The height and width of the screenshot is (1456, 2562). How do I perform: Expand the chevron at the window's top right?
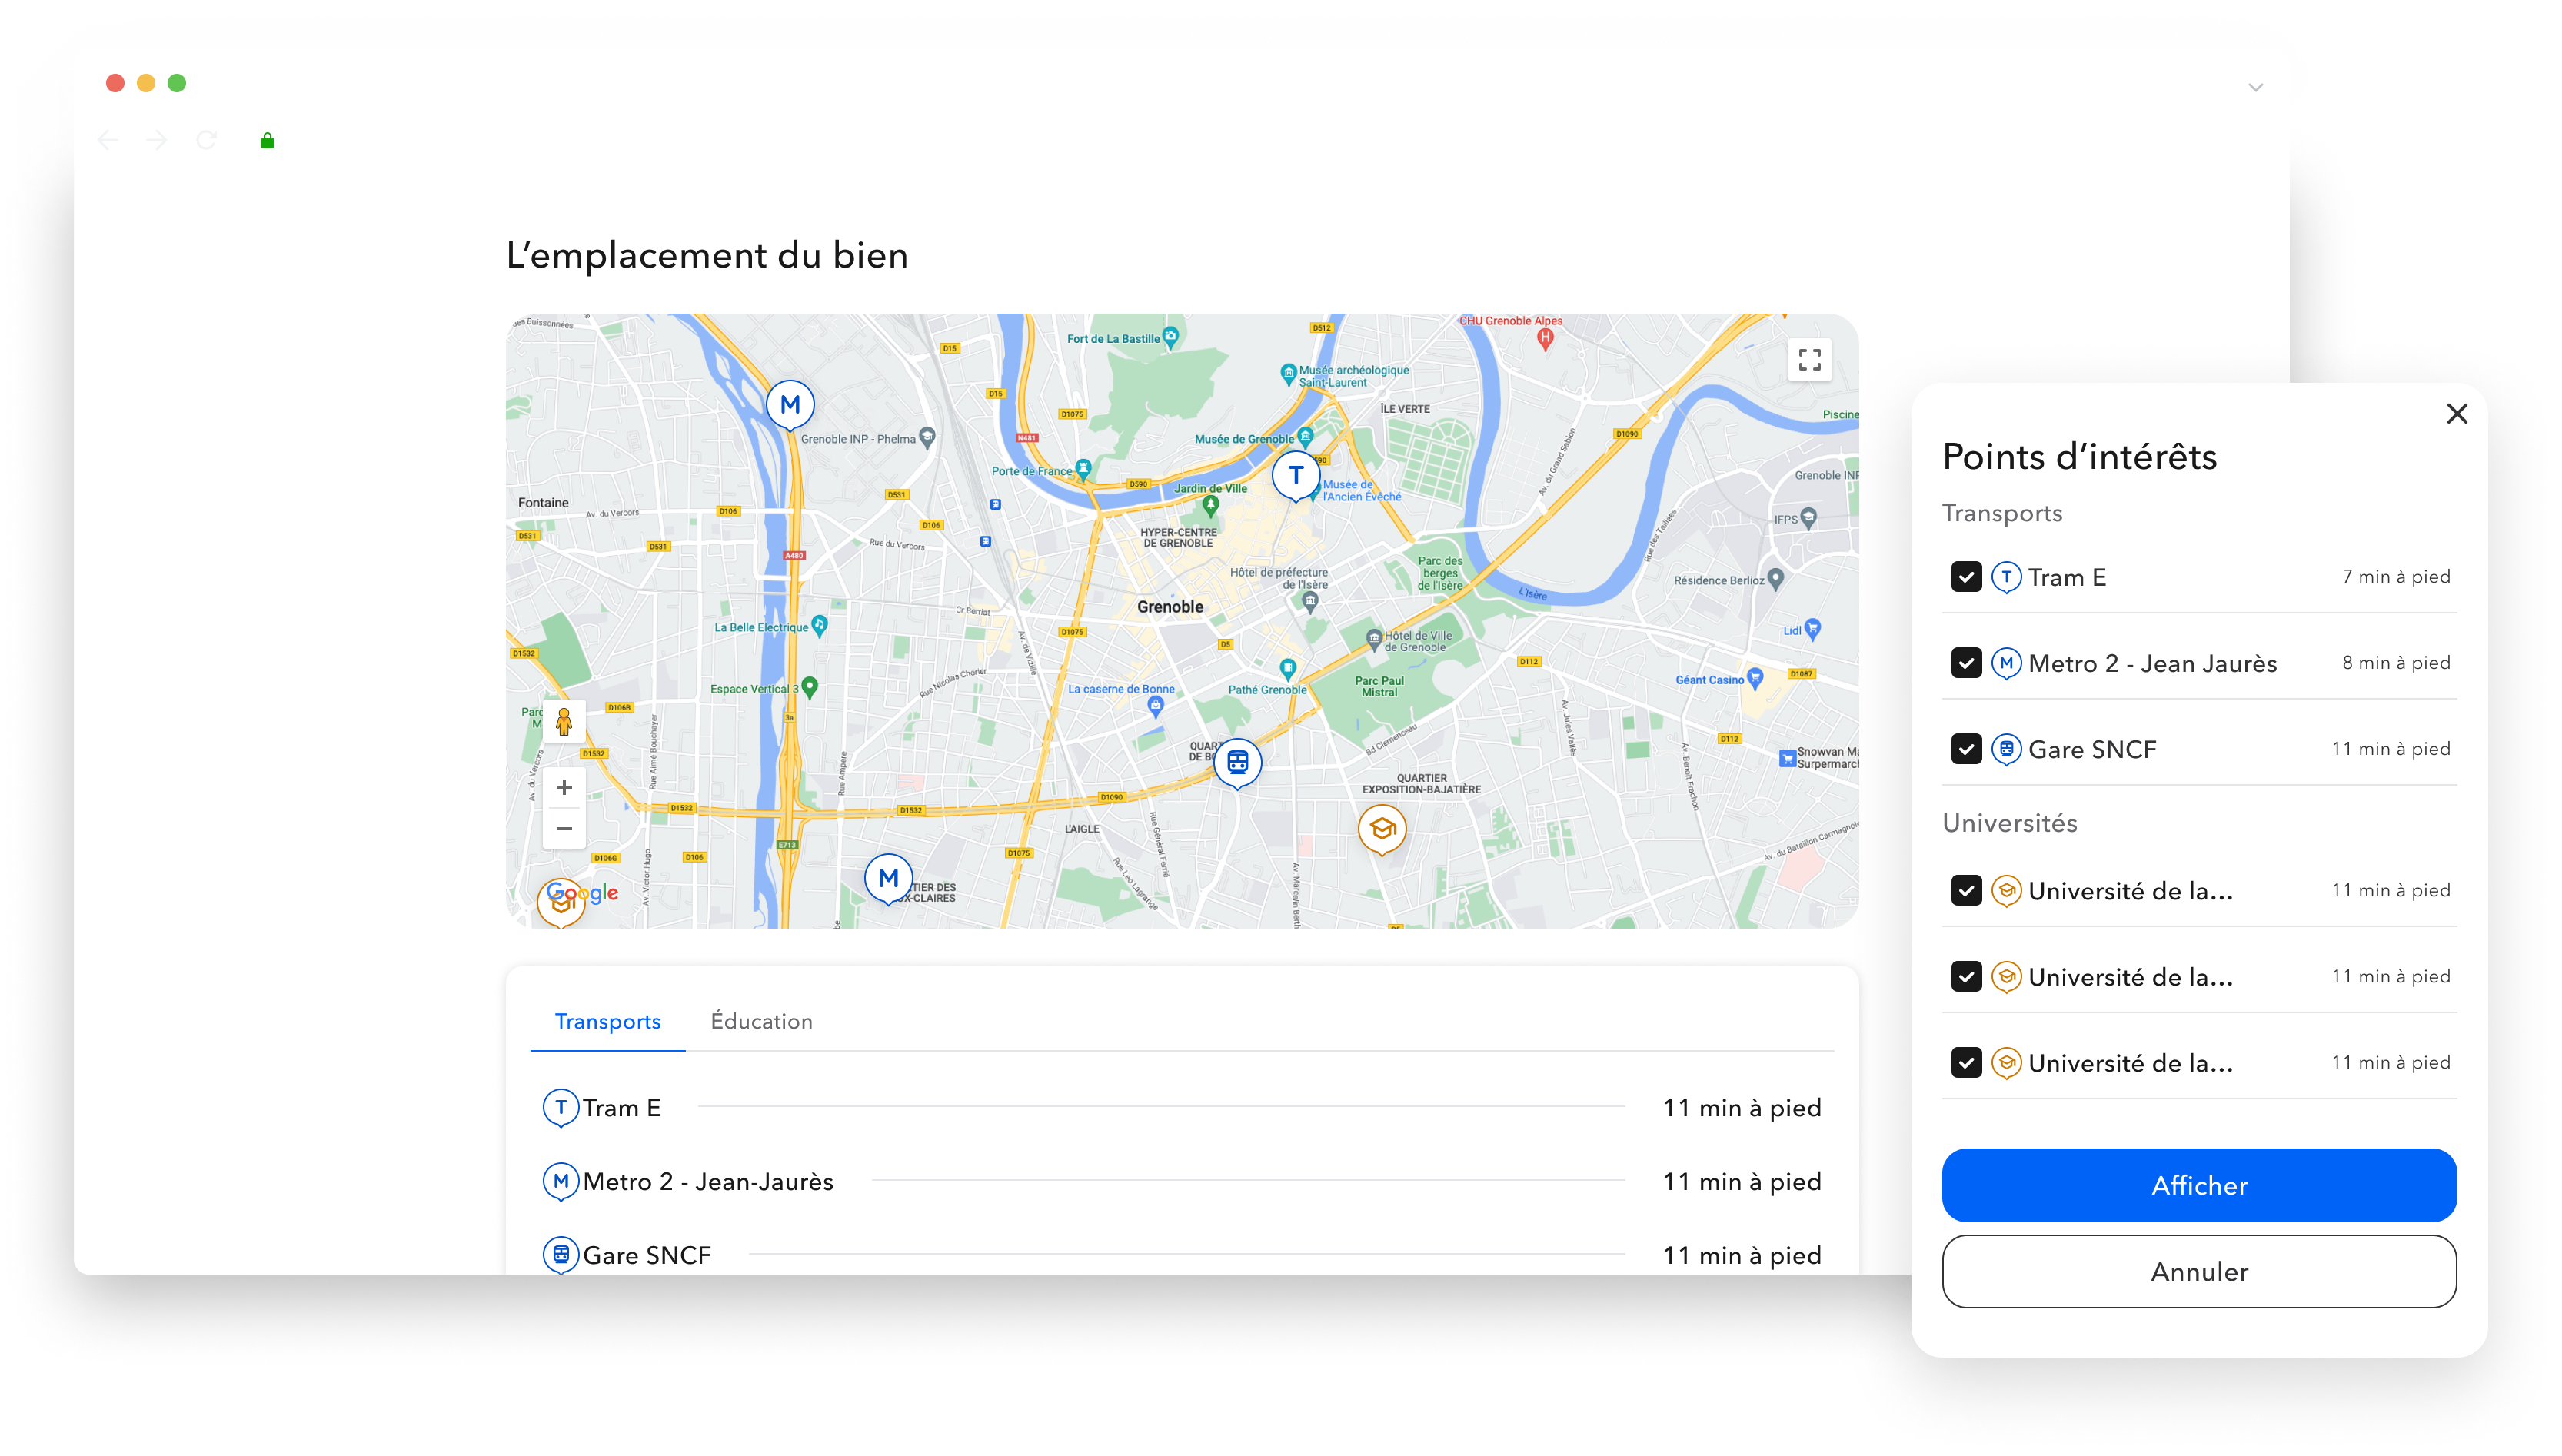pyautogui.click(x=2255, y=87)
